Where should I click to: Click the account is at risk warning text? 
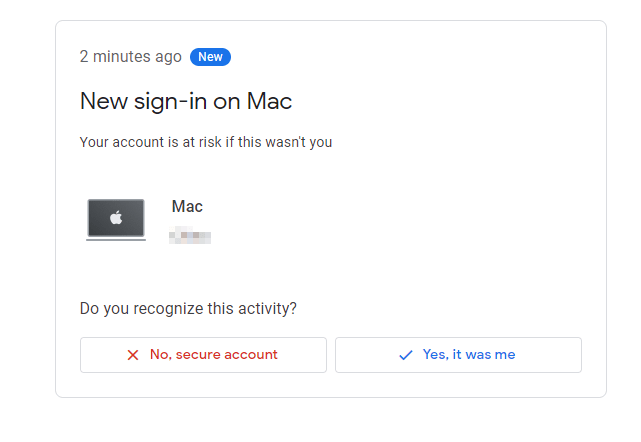[206, 142]
